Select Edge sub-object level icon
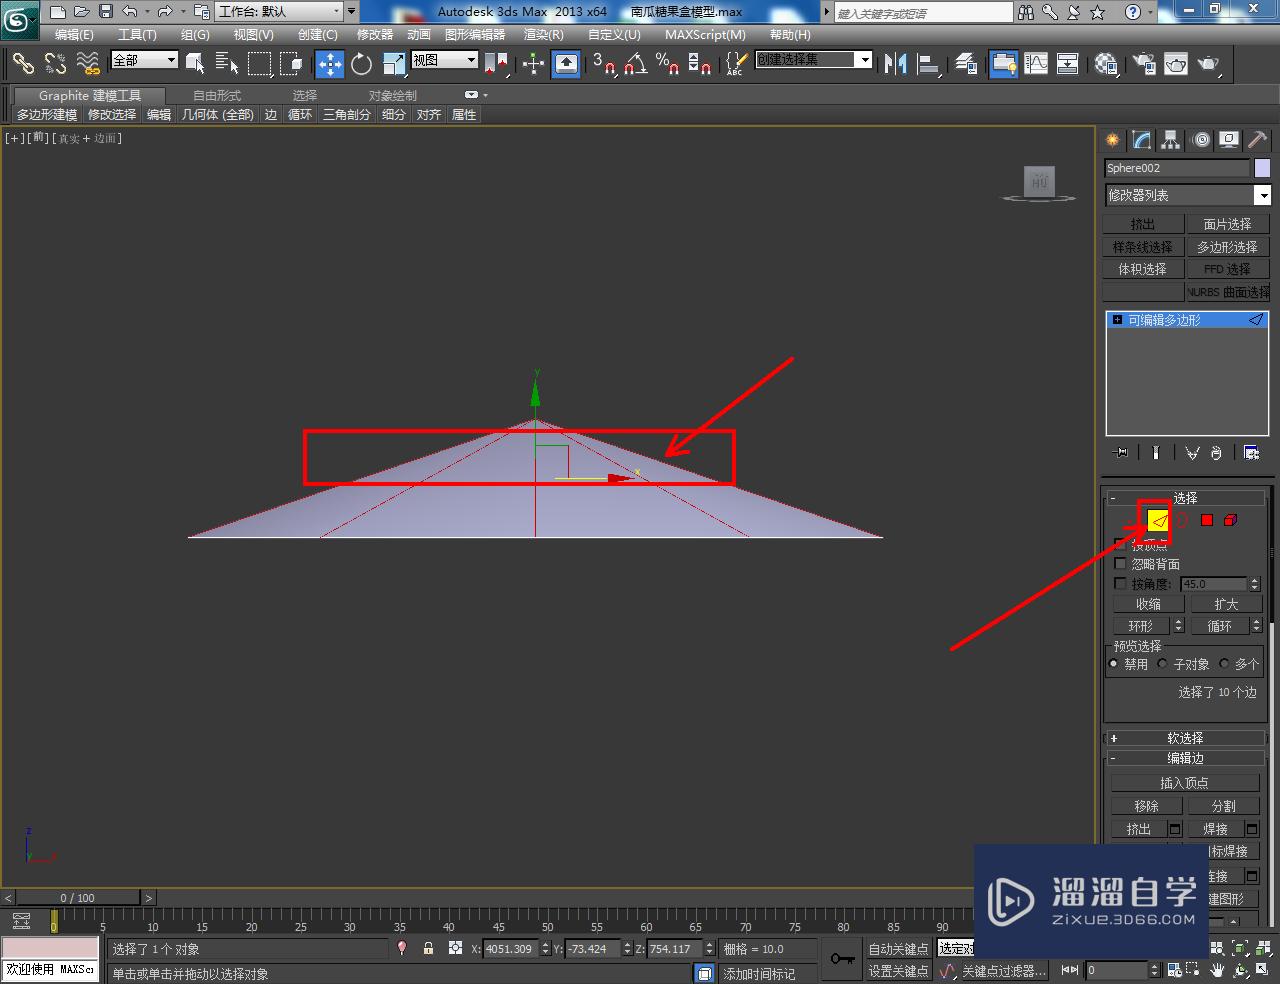The width and height of the screenshot is (1280, 984). [x=1158, y=520]
